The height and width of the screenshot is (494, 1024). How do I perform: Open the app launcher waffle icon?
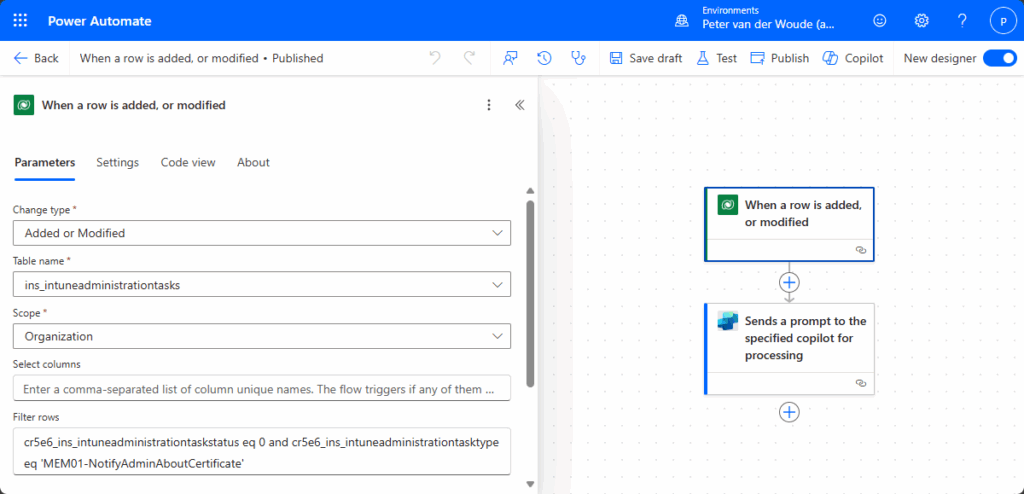(x=20, y=20)
